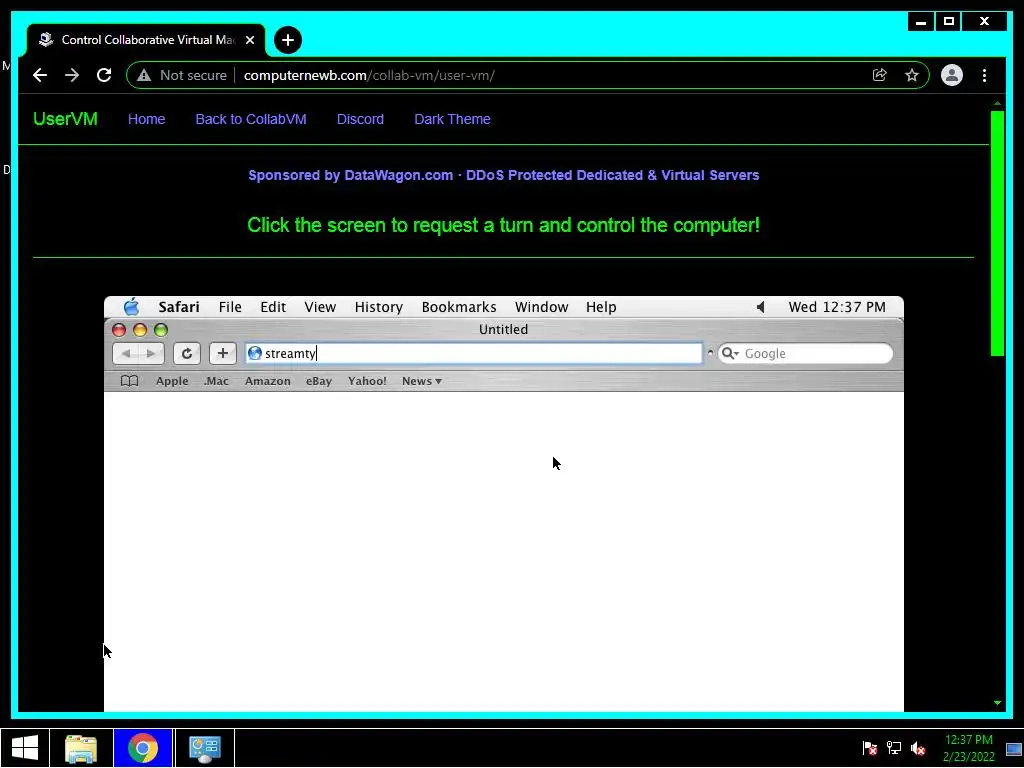Screen dimensions: 1024x768
Task: Share this page via share icon
Action: [880, 75]
